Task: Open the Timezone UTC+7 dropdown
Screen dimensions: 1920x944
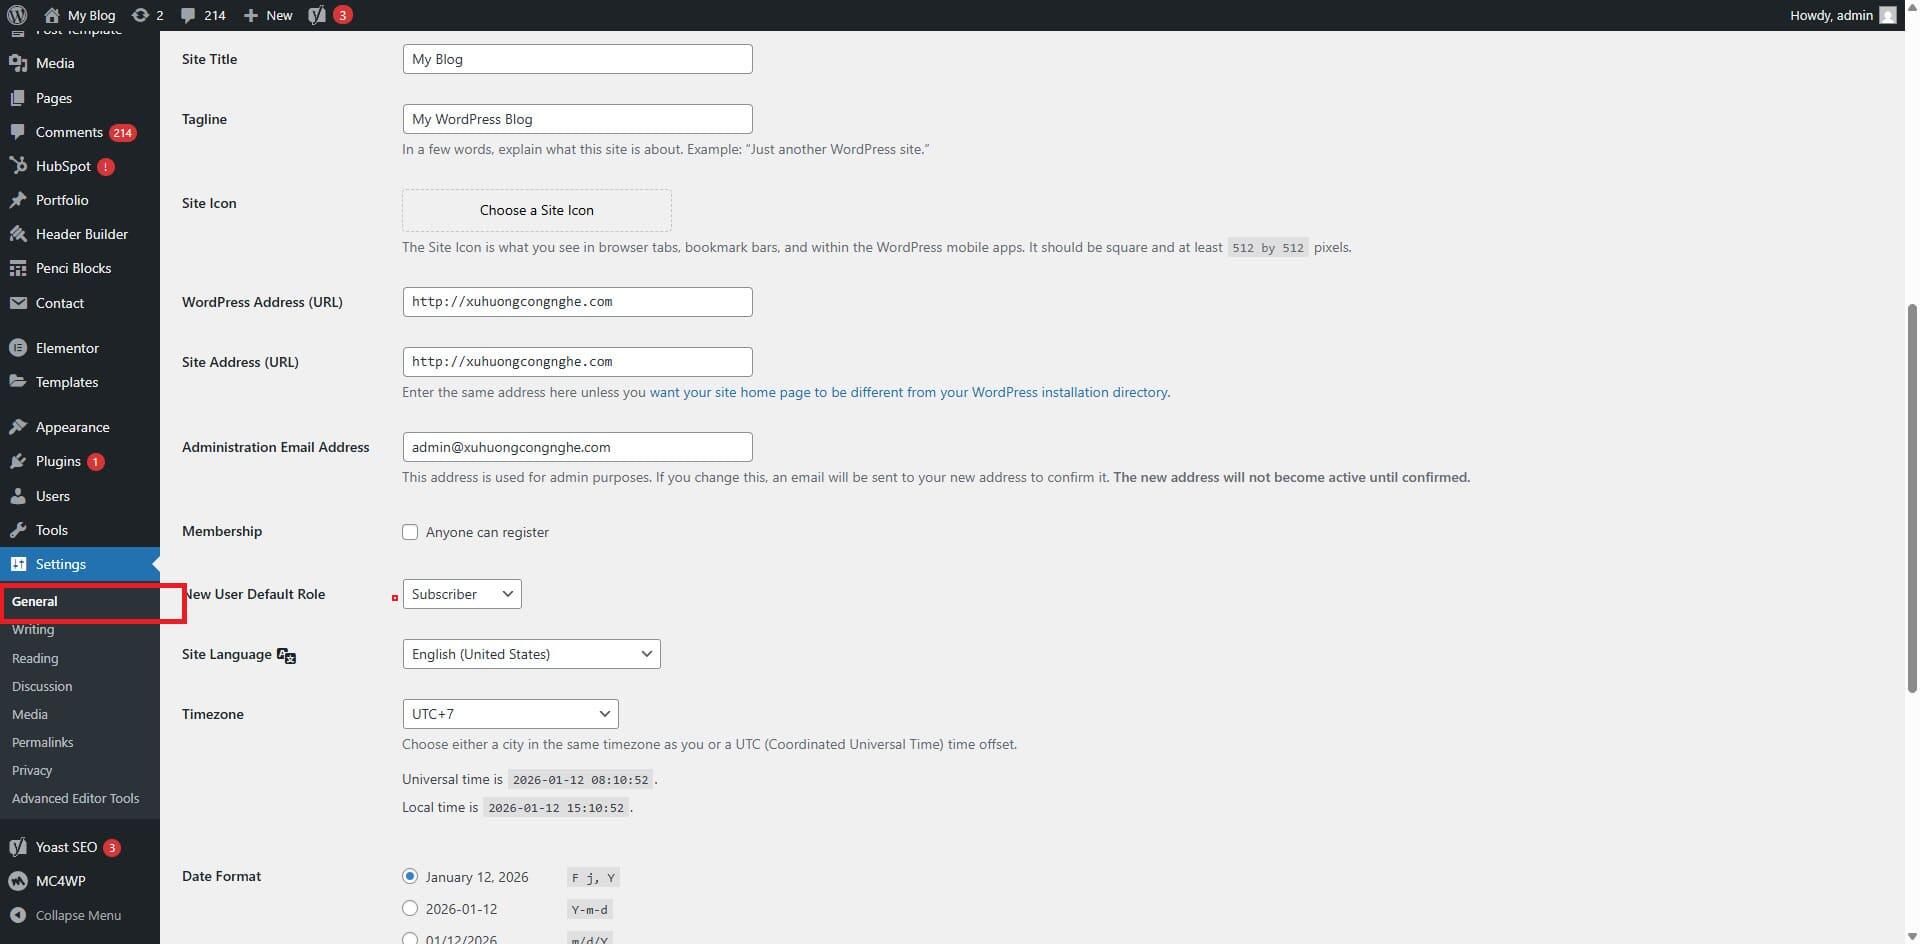Action: (510, 714)
